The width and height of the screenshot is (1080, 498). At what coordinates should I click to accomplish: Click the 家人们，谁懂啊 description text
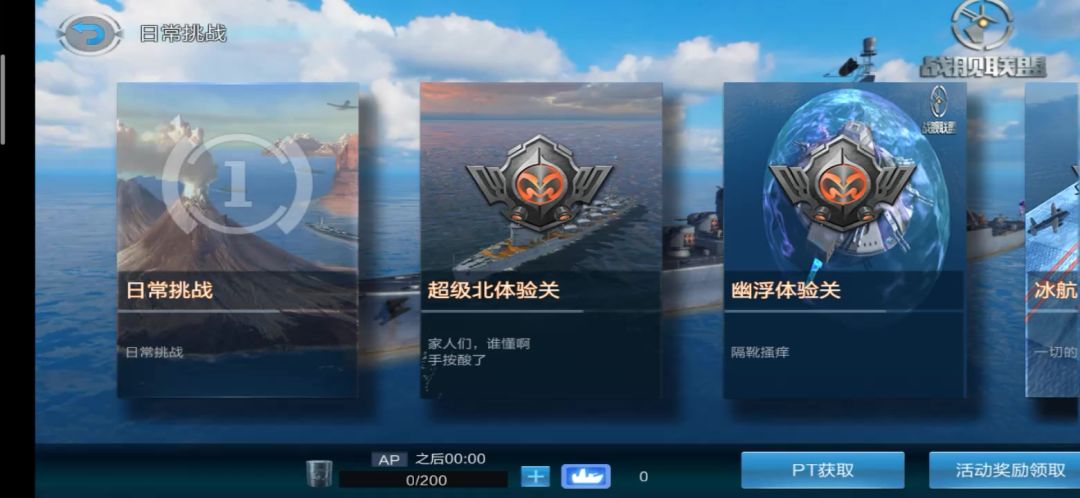click(x=479, y=343)
